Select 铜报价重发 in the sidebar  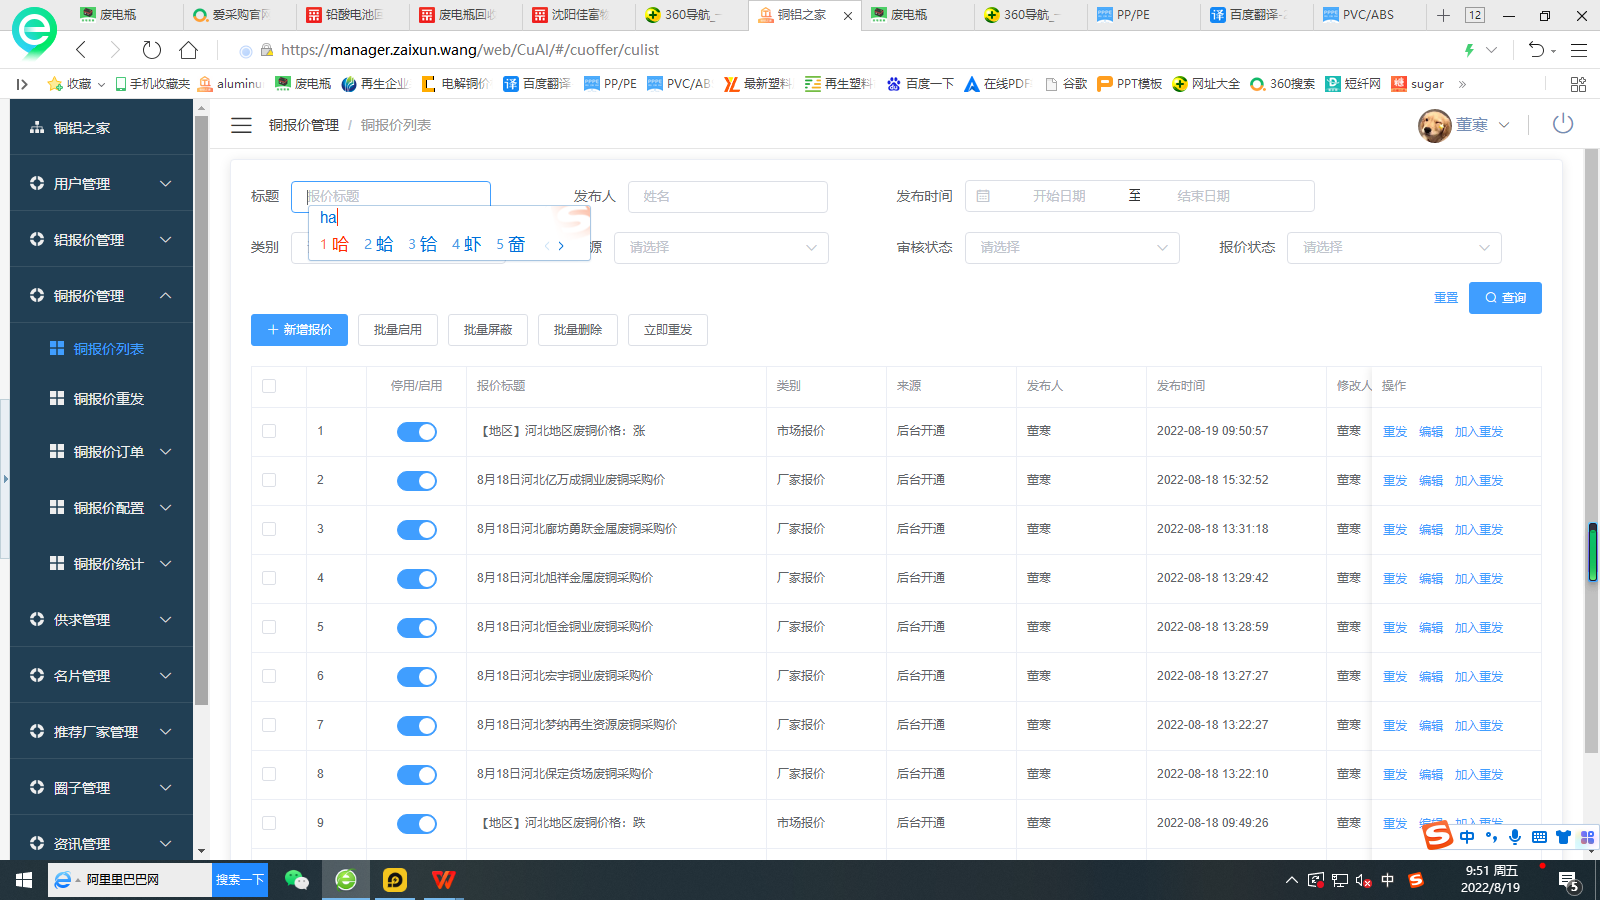(108, 399)
